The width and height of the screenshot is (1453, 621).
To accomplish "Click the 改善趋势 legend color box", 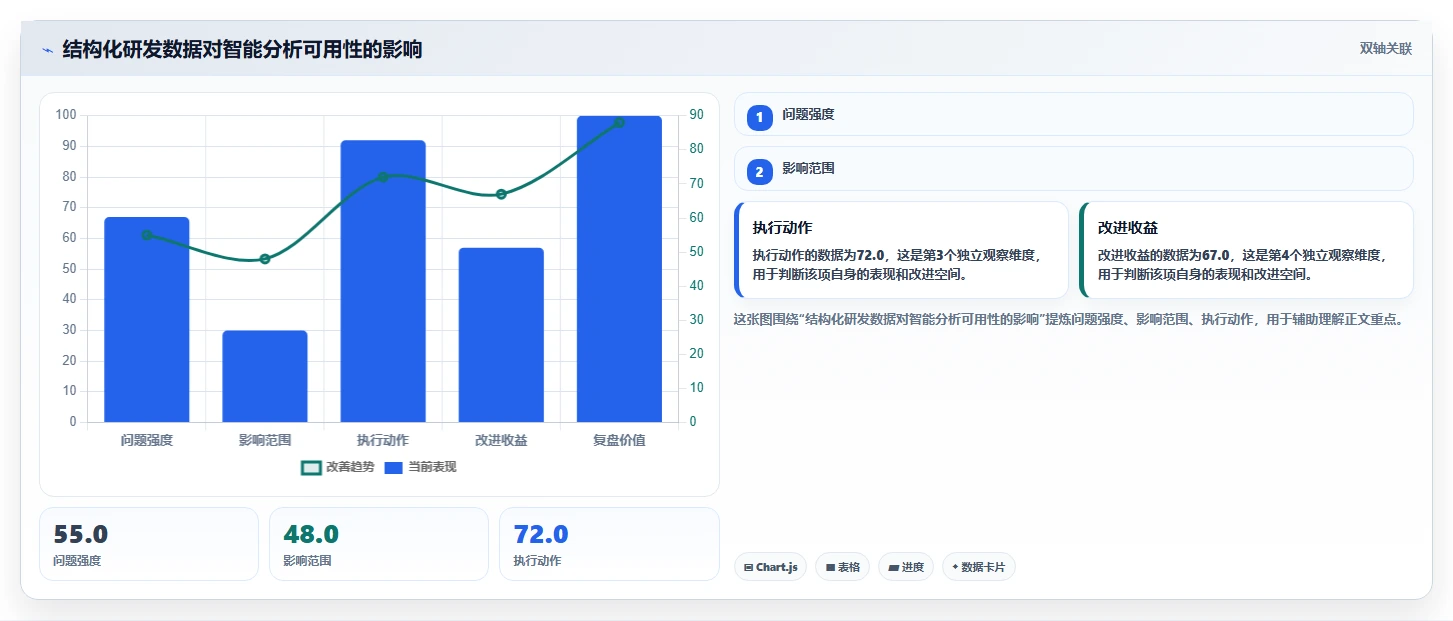I will 311,467.
